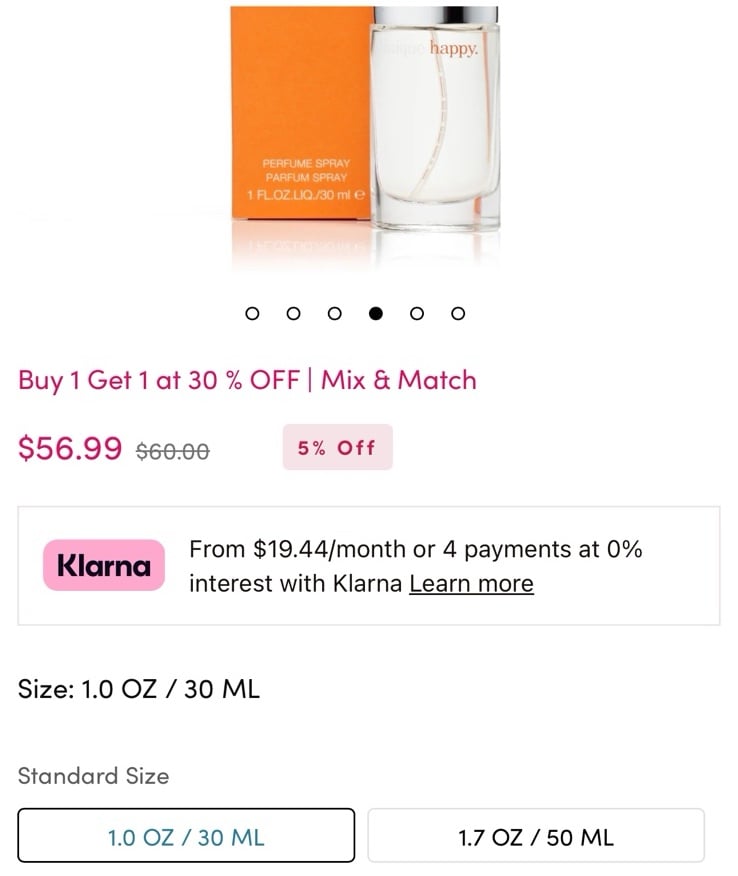Tap the happy. label on the bottle

[454, 49]
